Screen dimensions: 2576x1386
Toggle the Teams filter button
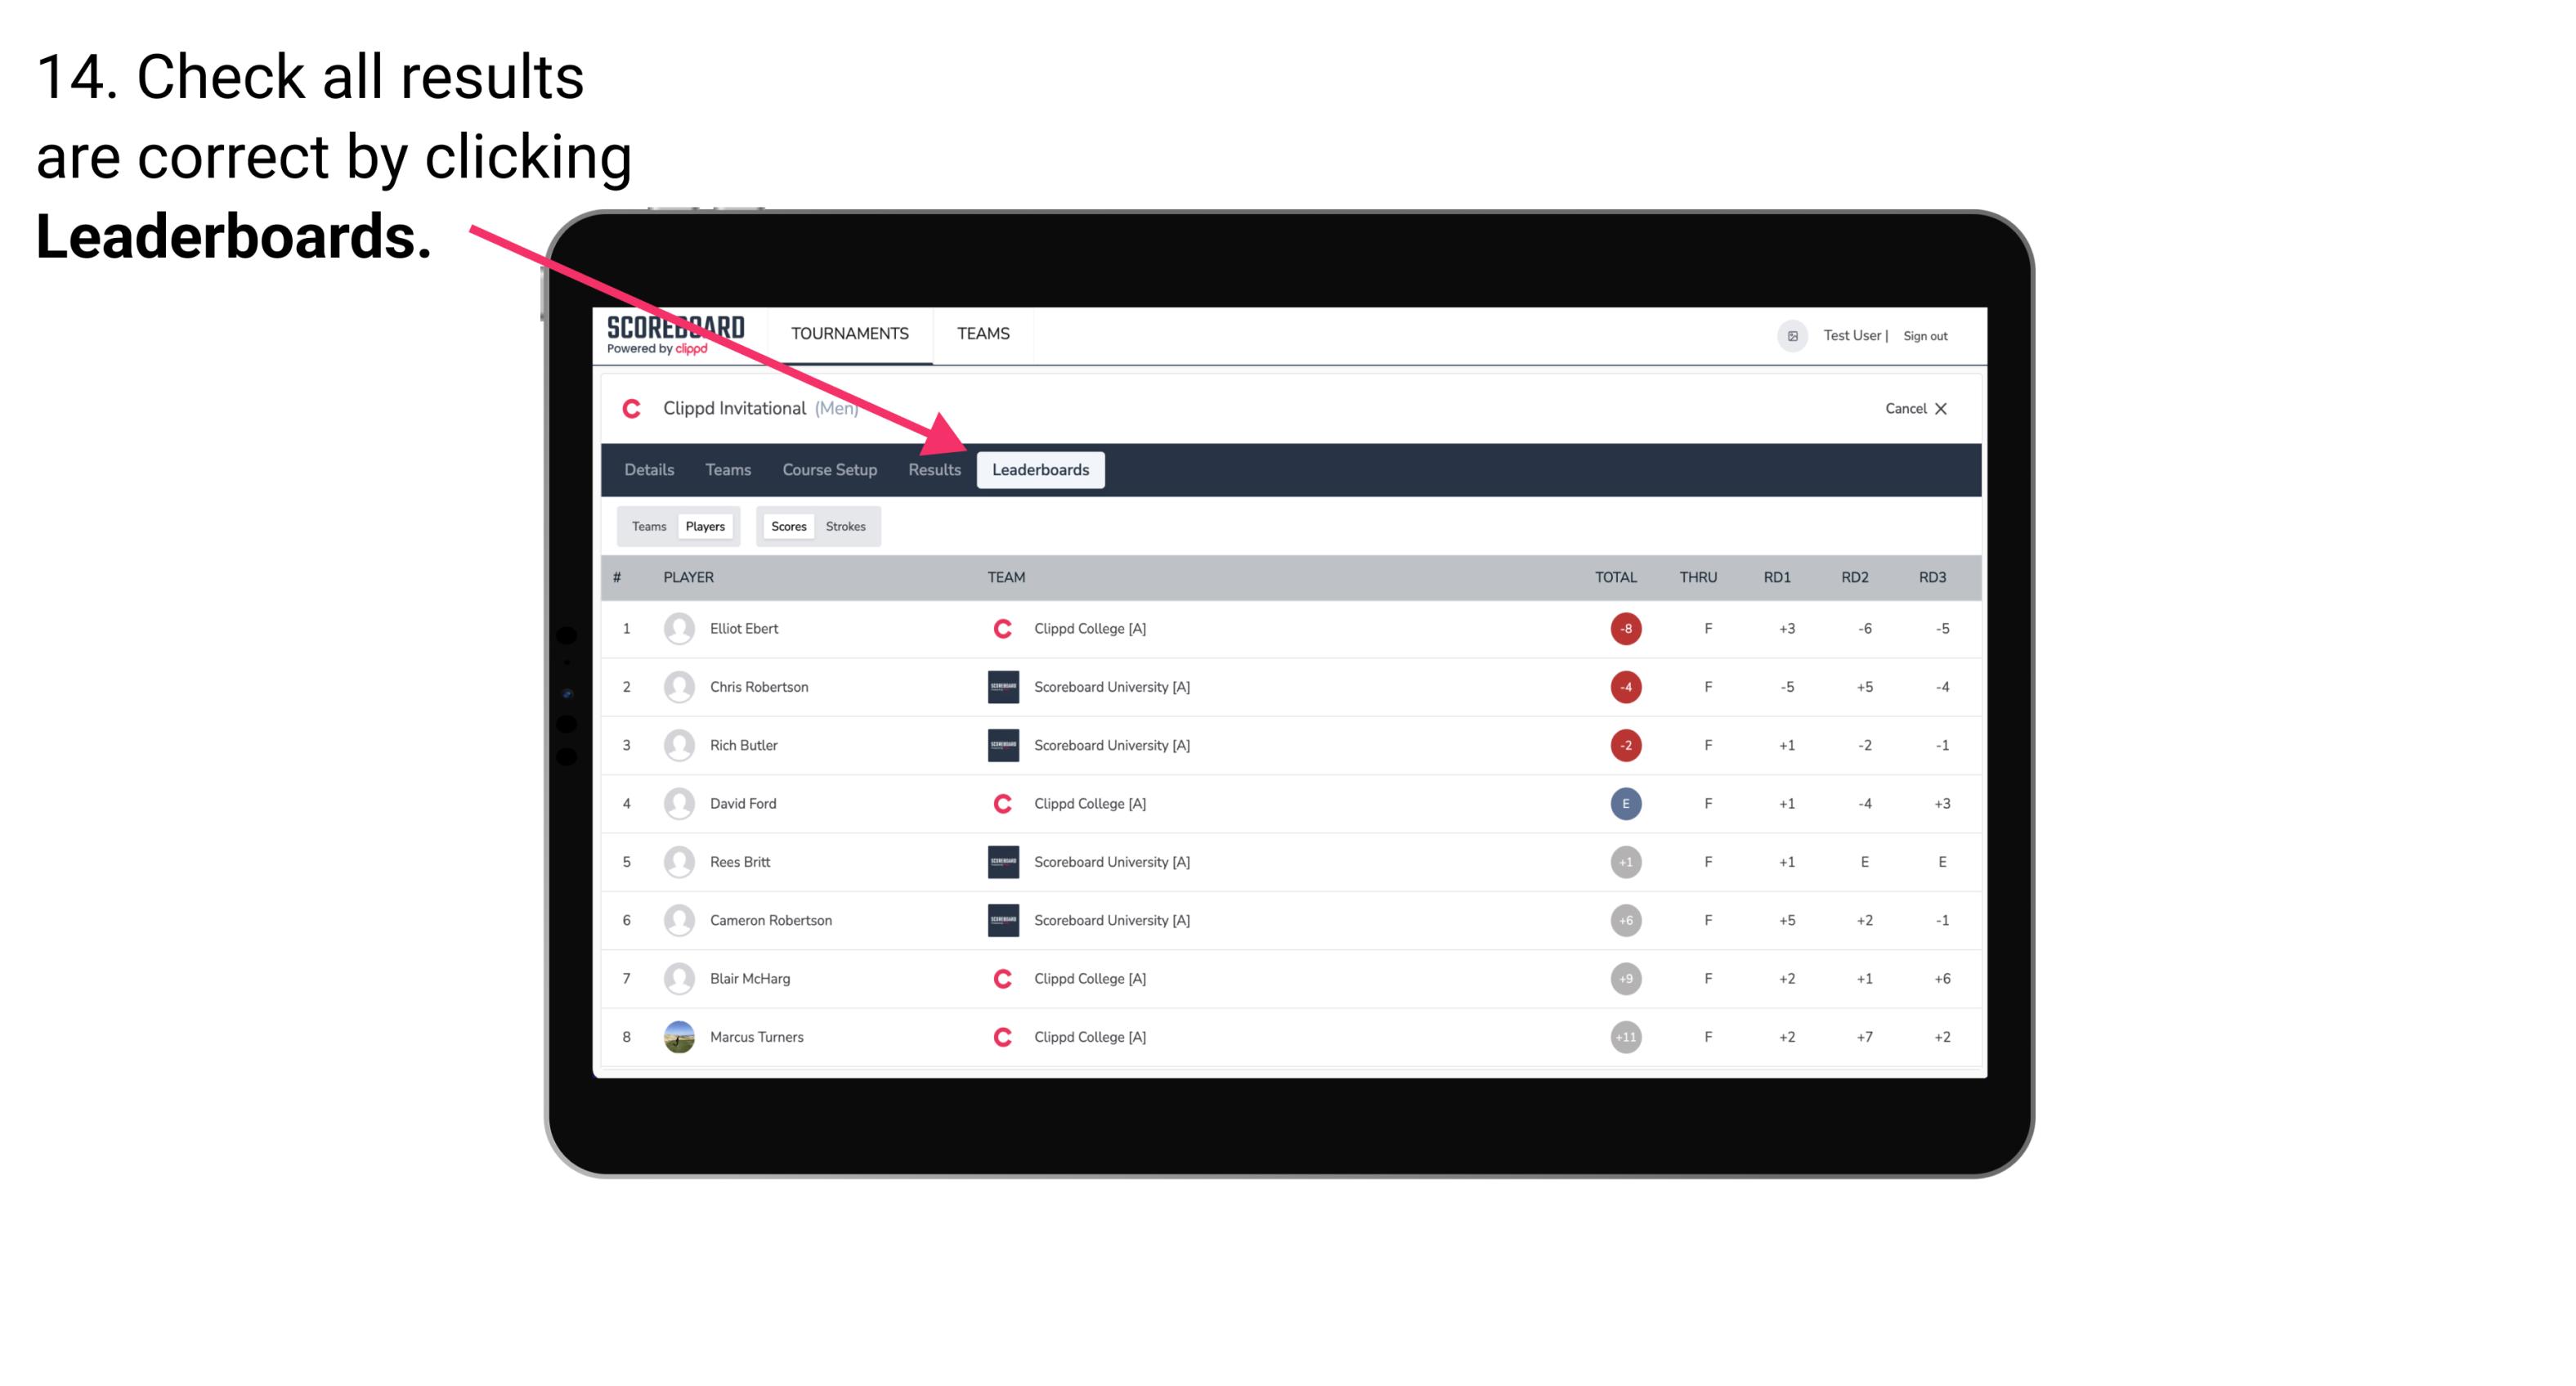point(647,524)
